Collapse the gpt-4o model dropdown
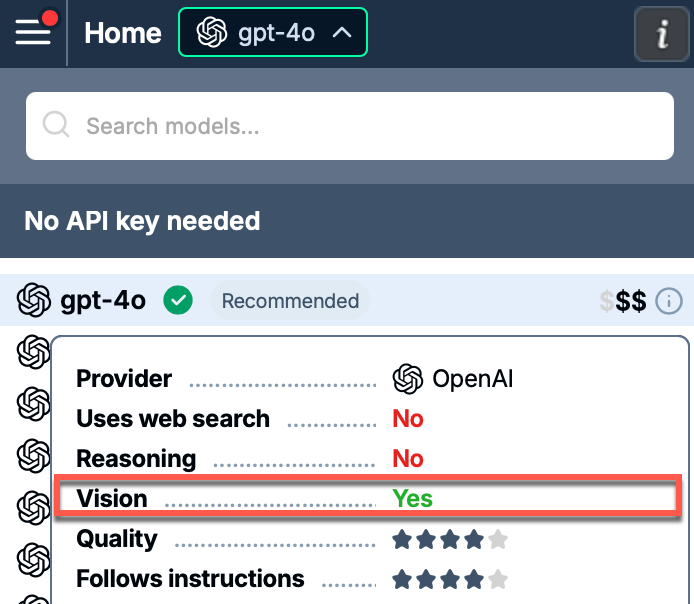 pos(273,32)
